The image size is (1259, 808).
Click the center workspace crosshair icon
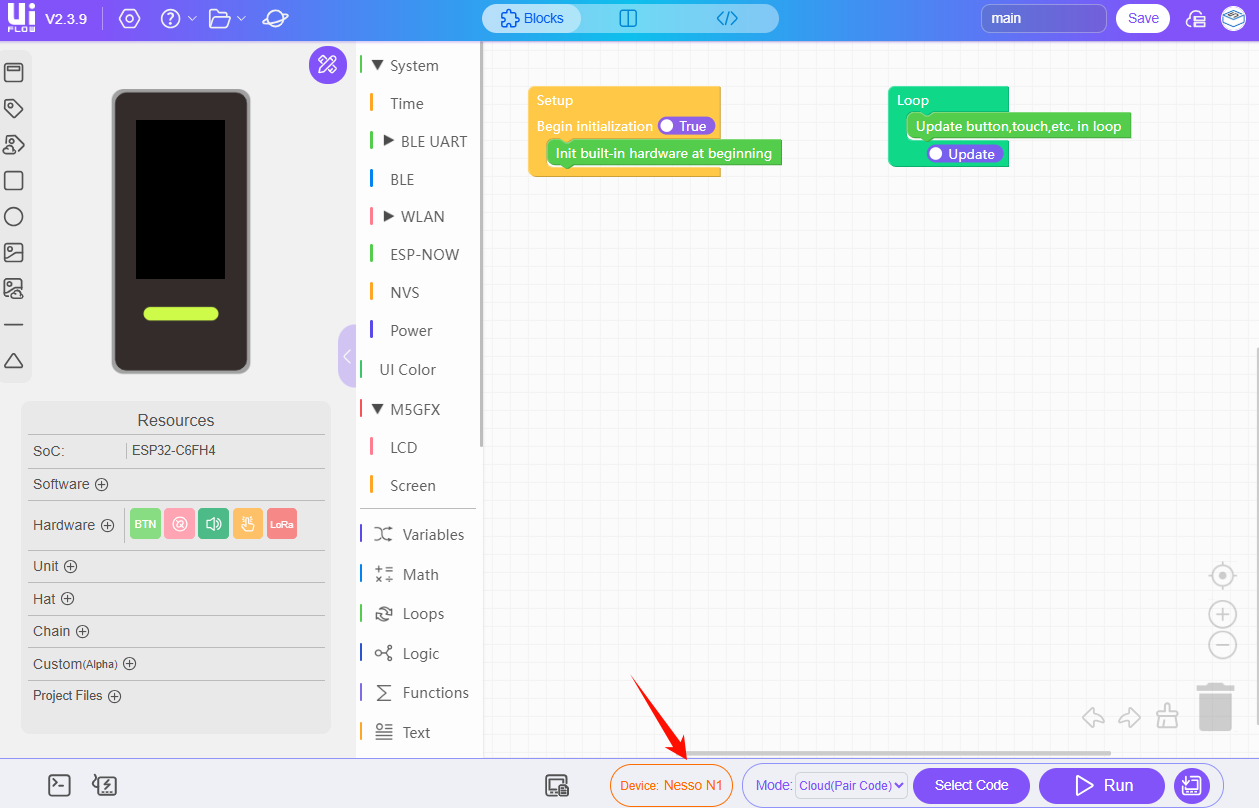tap(1222, 576)
